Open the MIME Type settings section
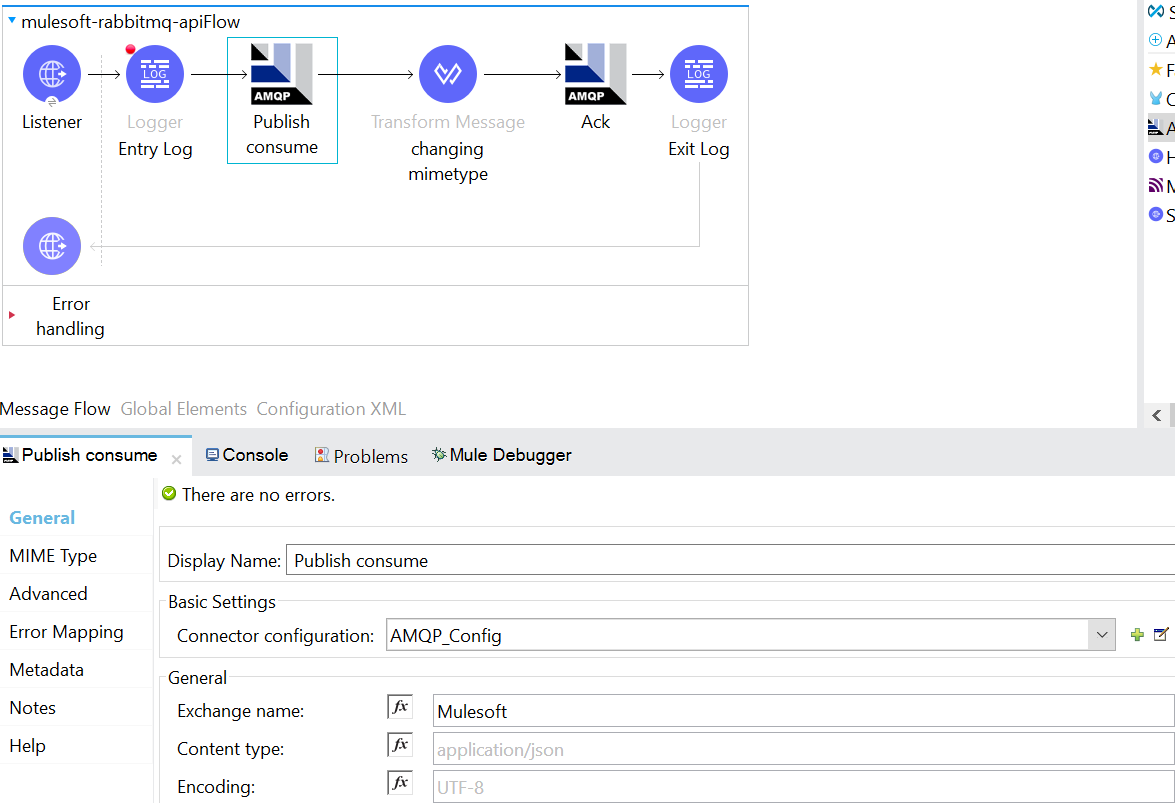 coord(53,556)
